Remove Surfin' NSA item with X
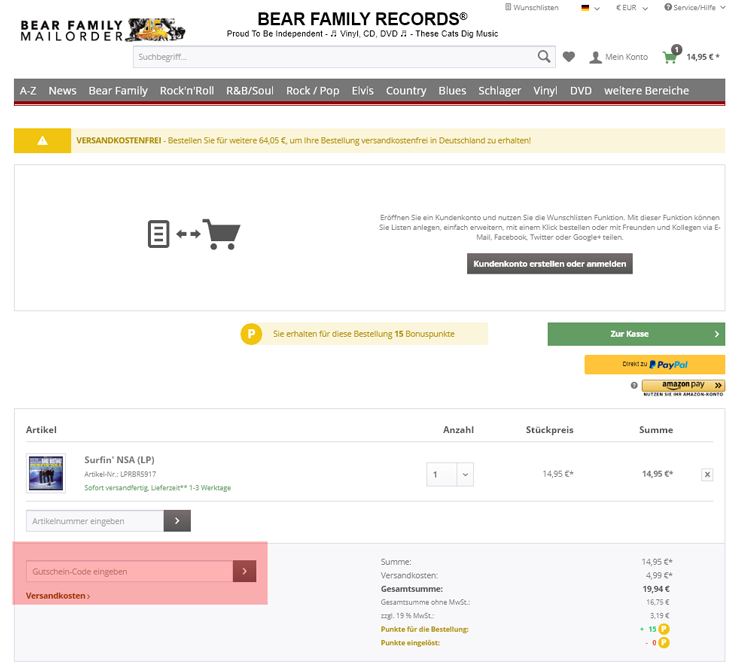 [707, 474]
